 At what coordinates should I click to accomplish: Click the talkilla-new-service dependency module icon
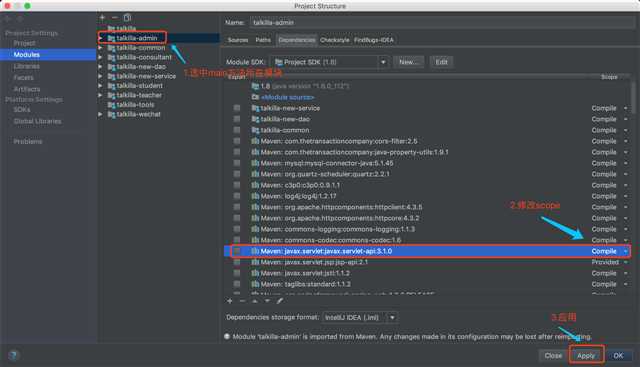pyautogui.click(x=255, y=108)
